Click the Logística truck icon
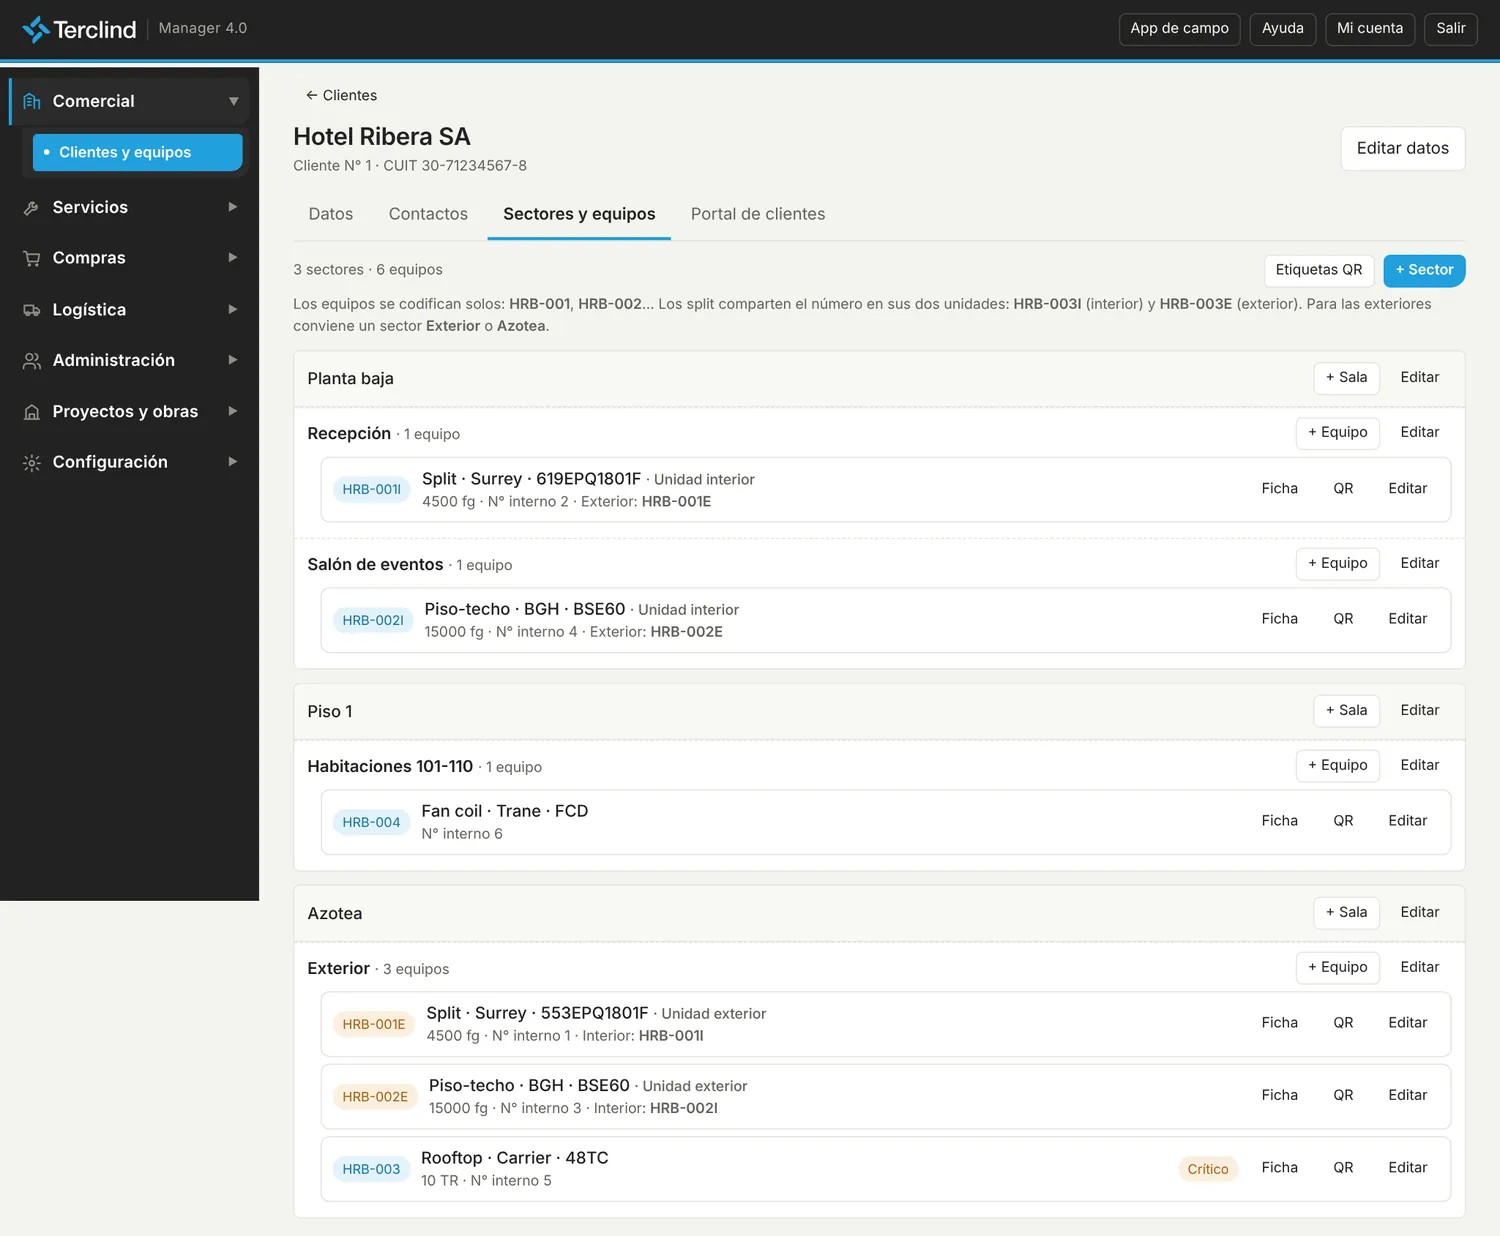The height and width of the screenshot is (1236, 1500). tap(32, 310)
